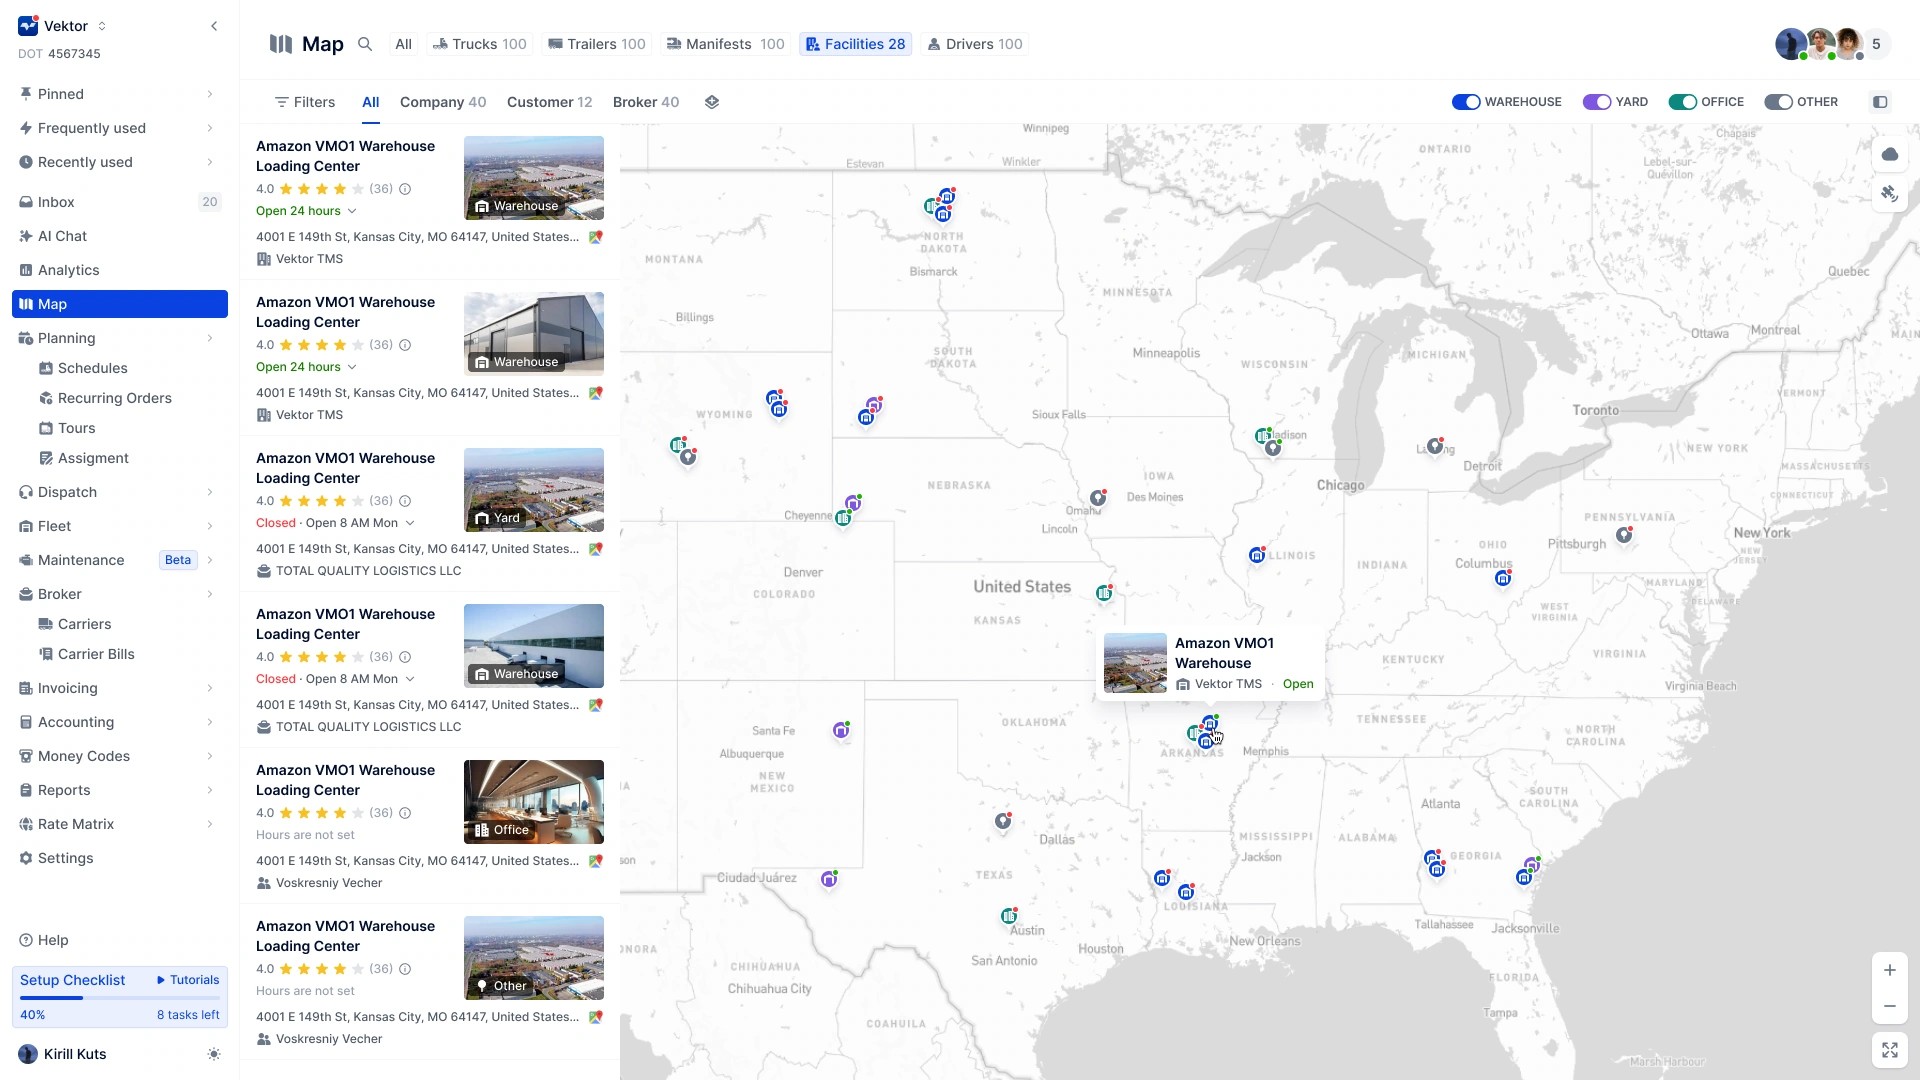Click the satellite view map icon

click(x=1890, y=193)
